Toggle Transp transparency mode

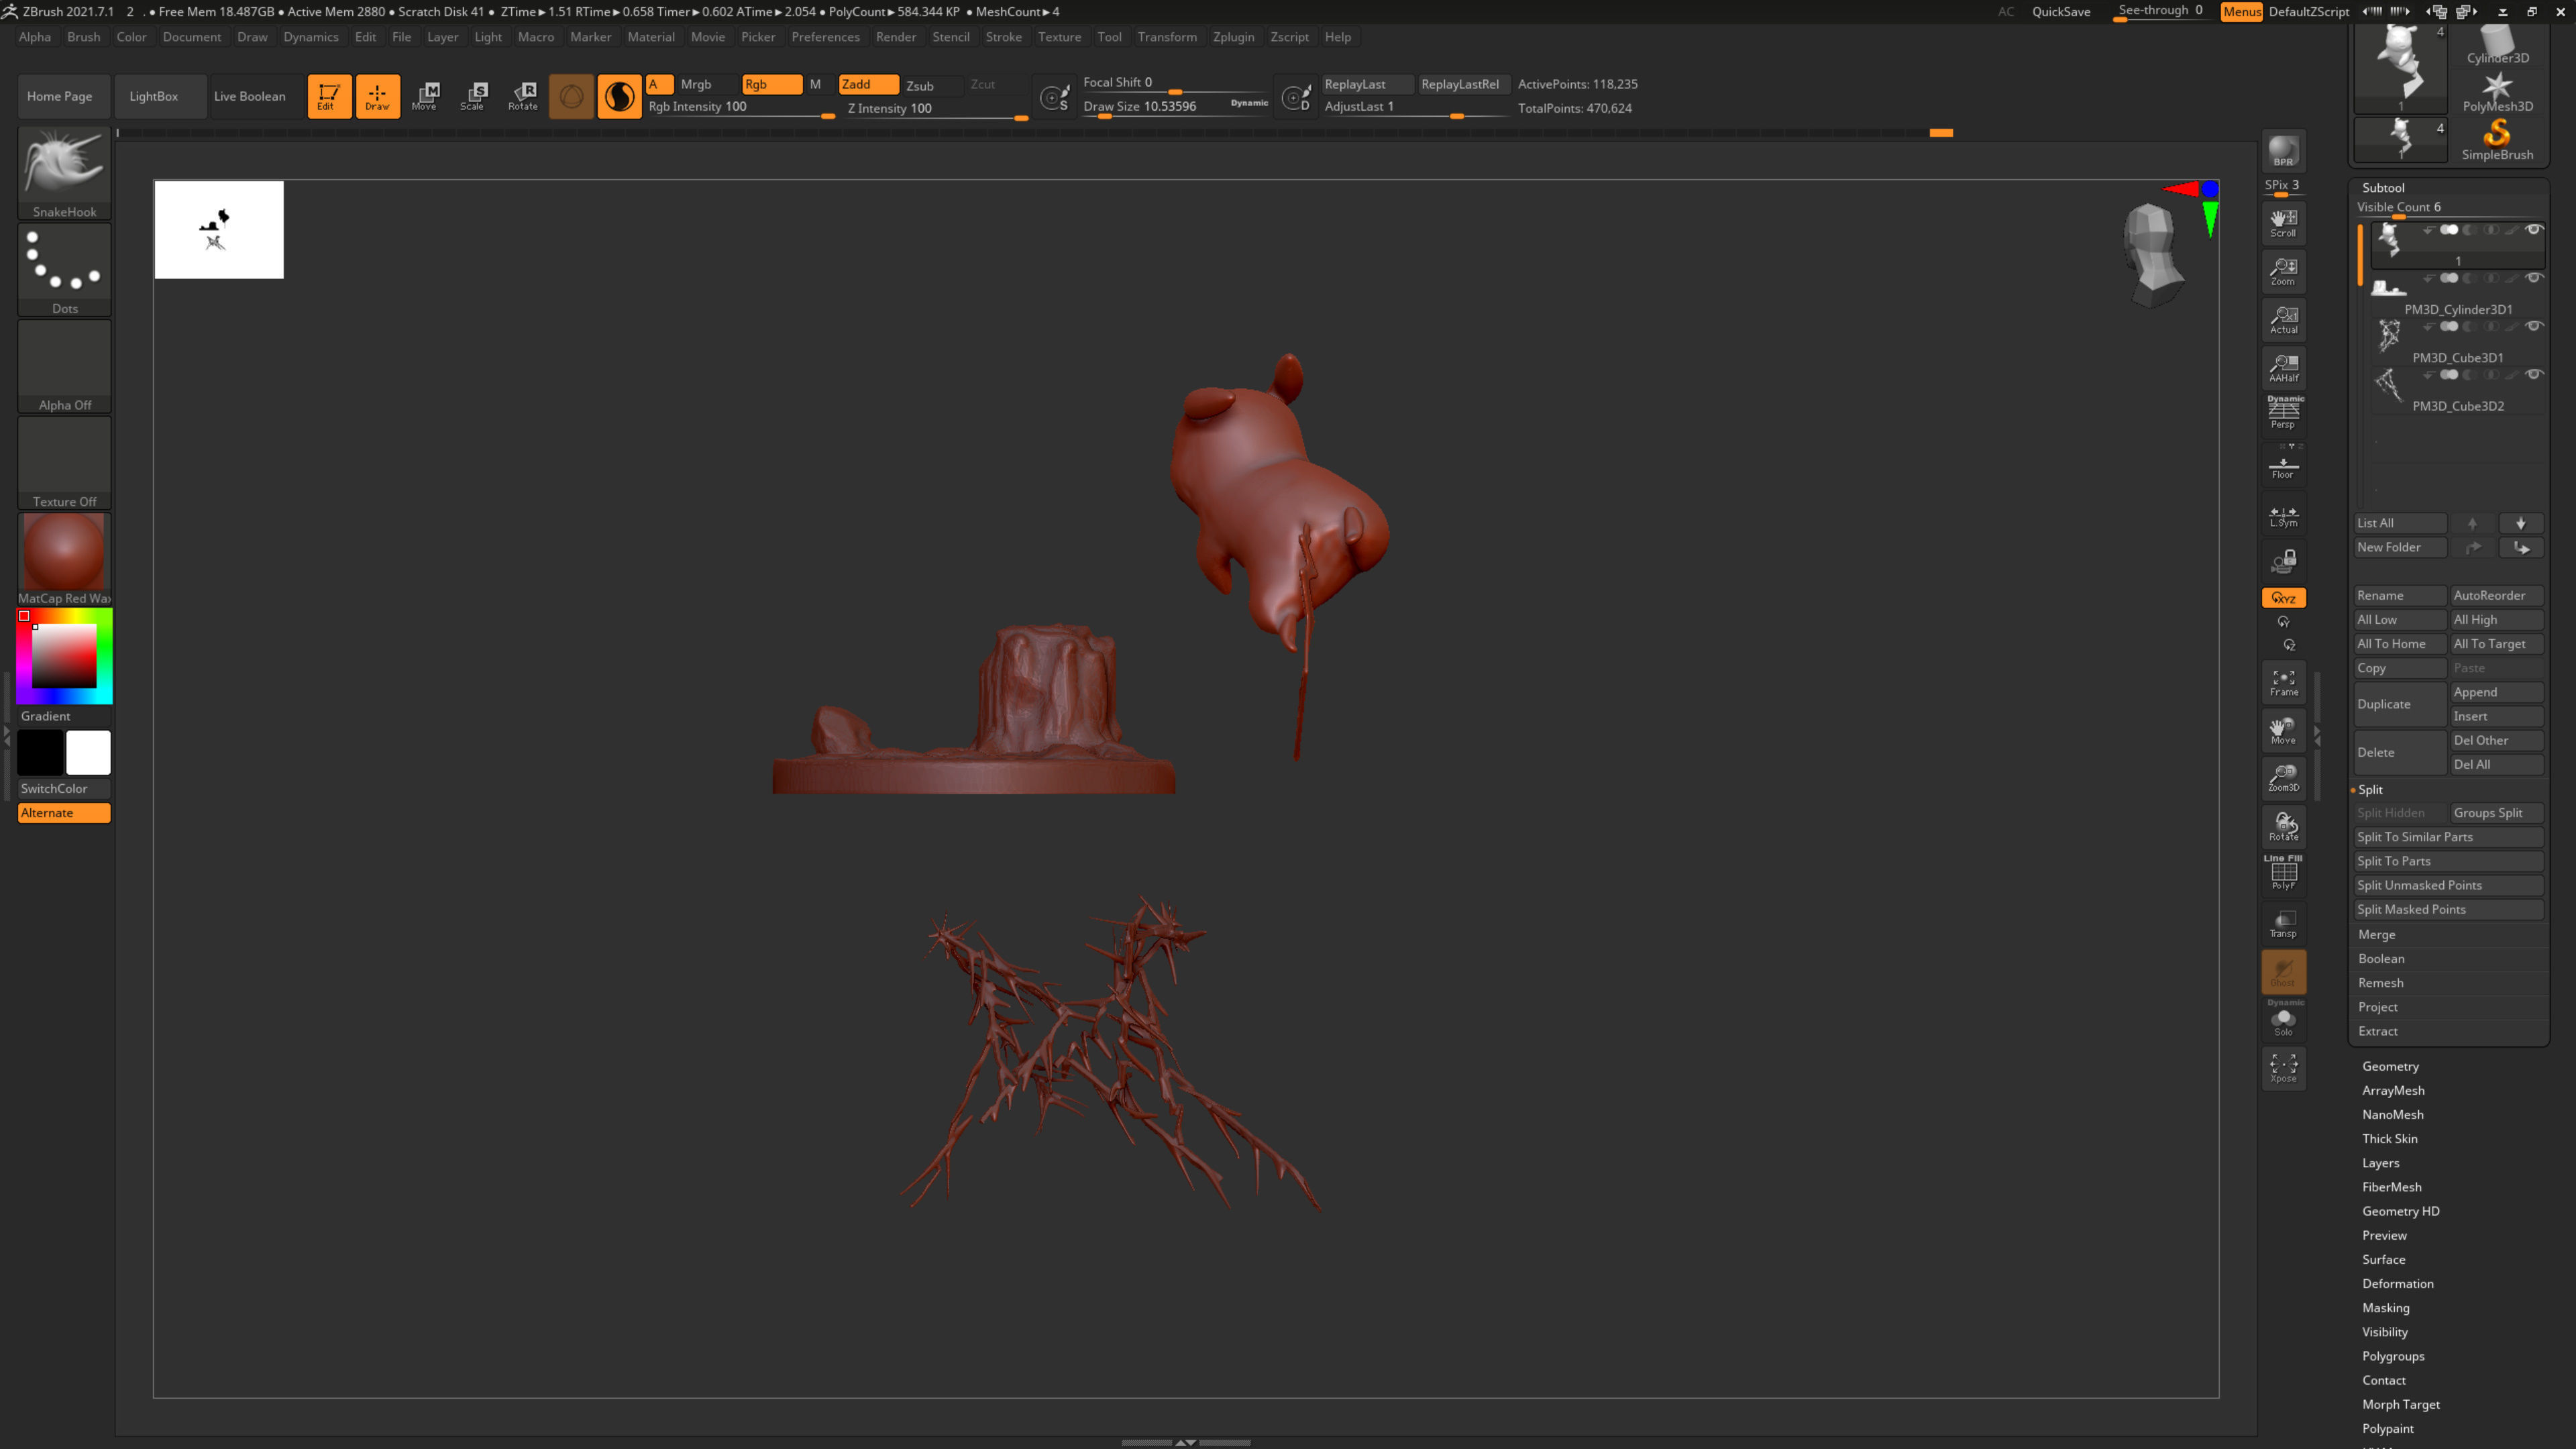click(2283, 924)
